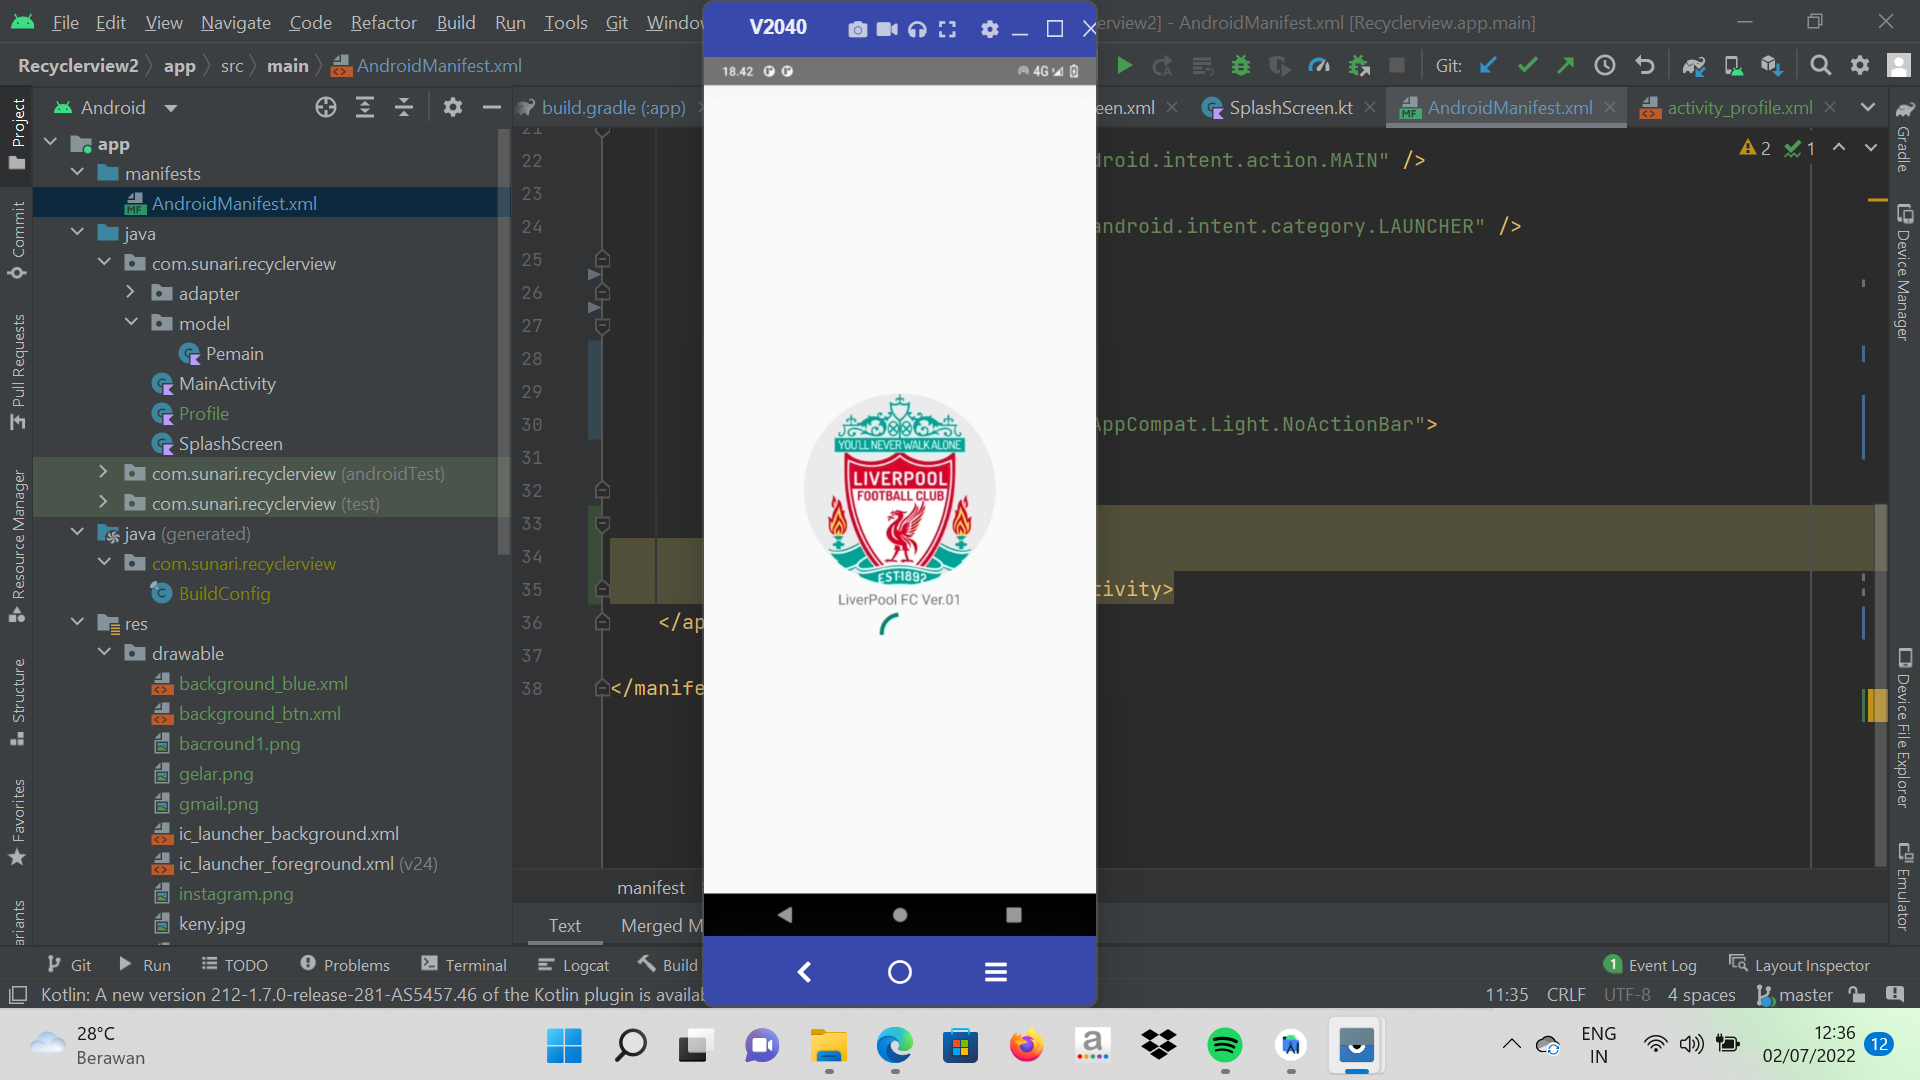Expand the adapter package

tap(131, 293)
